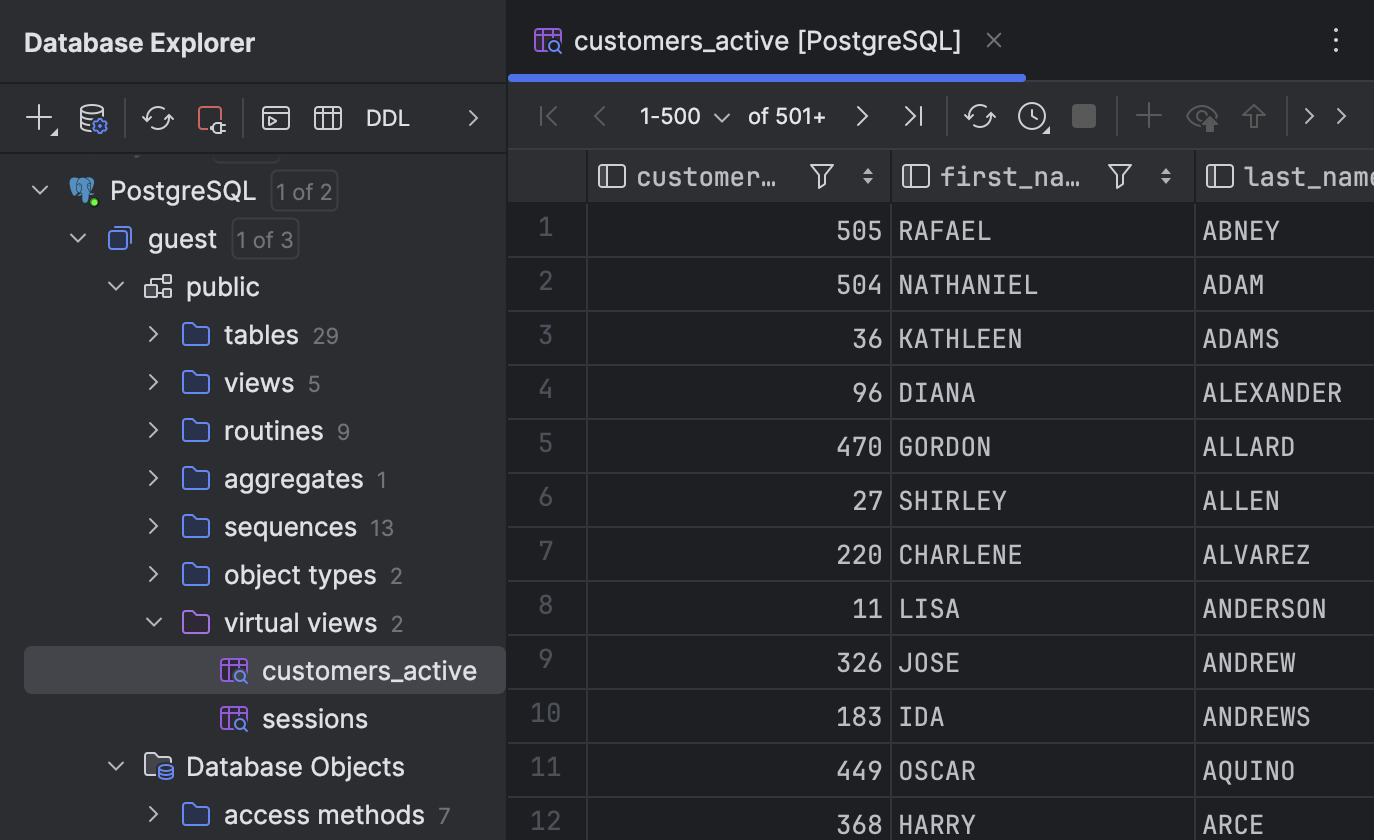
Task: Toggle the filter on customer_id column
Action: [821, 176]
